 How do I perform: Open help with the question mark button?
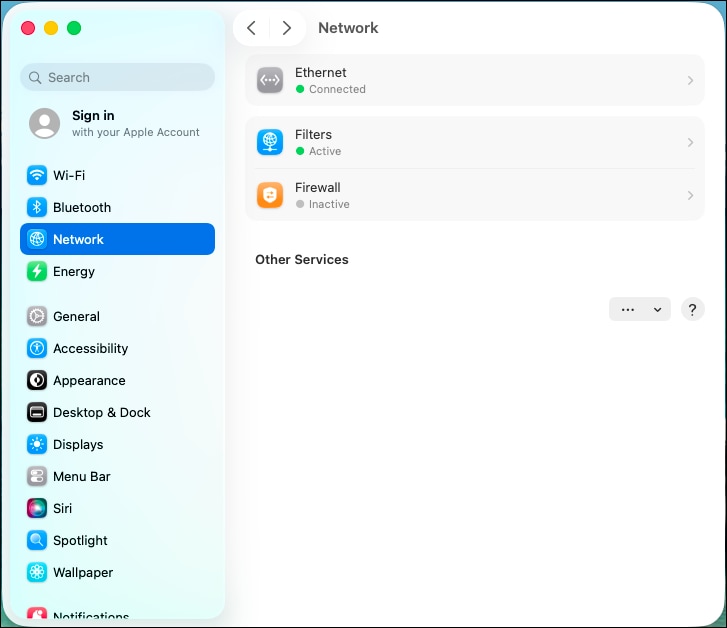click(x=692, y=309)
